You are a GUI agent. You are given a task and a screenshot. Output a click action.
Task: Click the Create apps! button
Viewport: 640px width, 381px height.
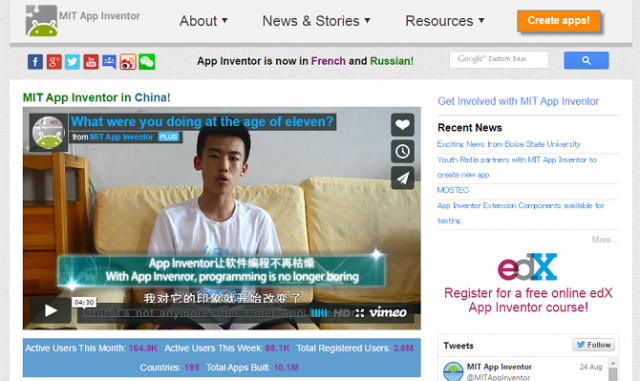point(558,20)
